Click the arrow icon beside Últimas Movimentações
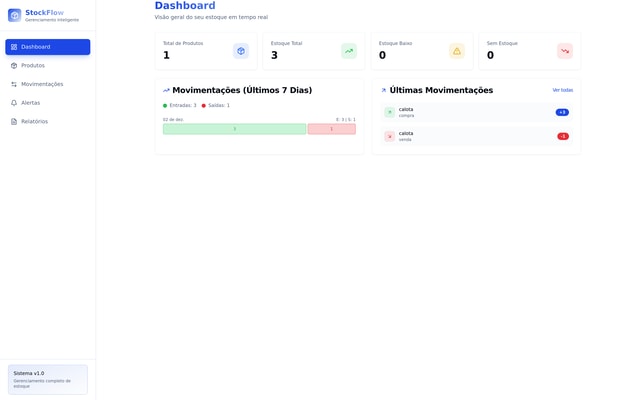Viewport: 640px width, 400px height. click(x=383, y=90)
